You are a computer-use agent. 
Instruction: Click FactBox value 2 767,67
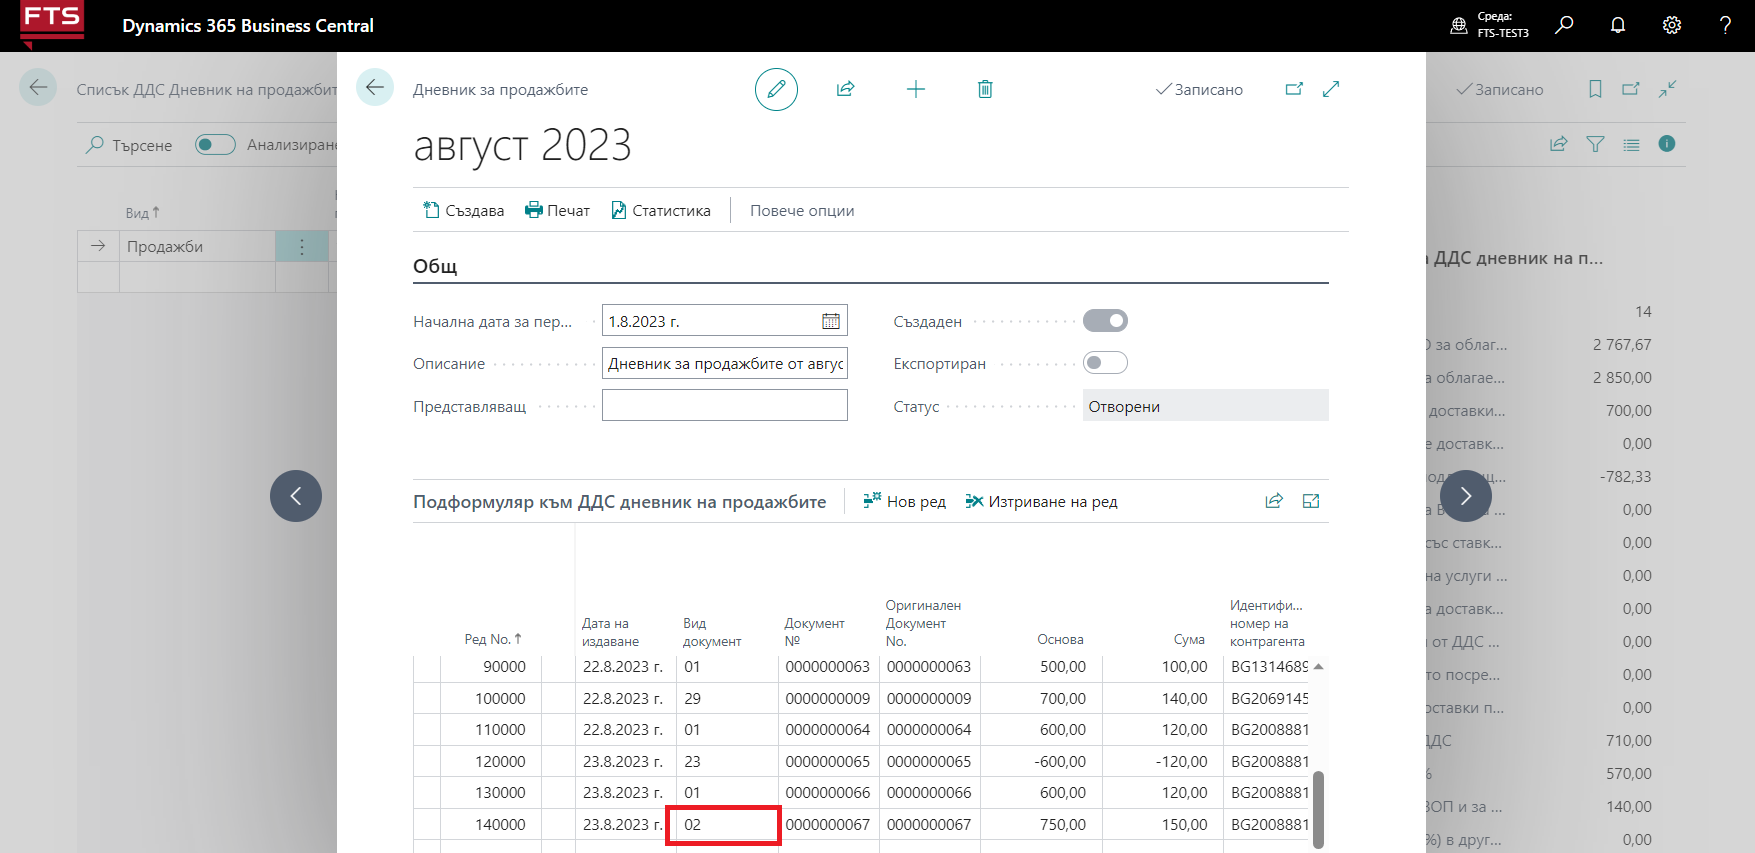click(1622, 345)
